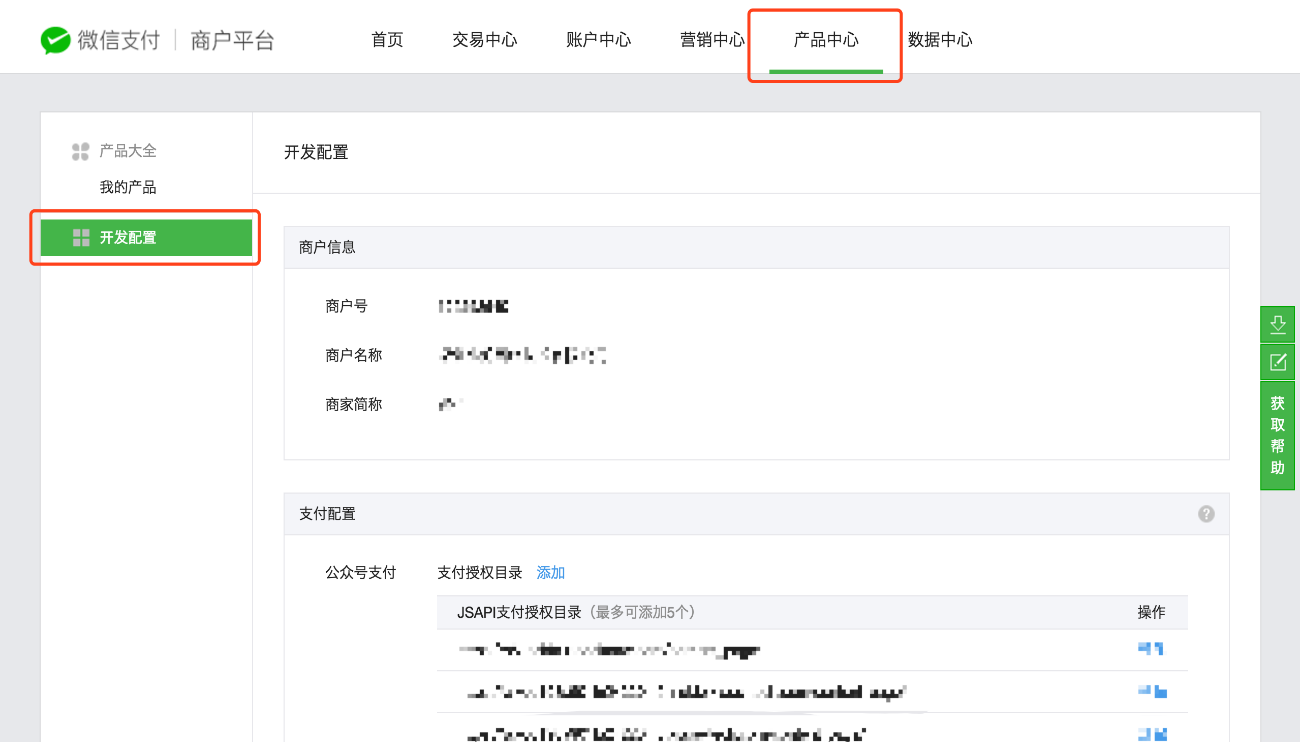Open 我的产品 in the sidebar

click(128, 187)
